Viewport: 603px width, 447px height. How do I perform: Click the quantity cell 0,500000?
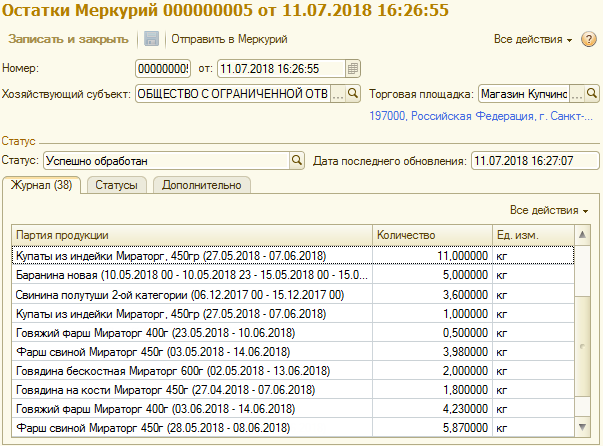pos(432,333)
